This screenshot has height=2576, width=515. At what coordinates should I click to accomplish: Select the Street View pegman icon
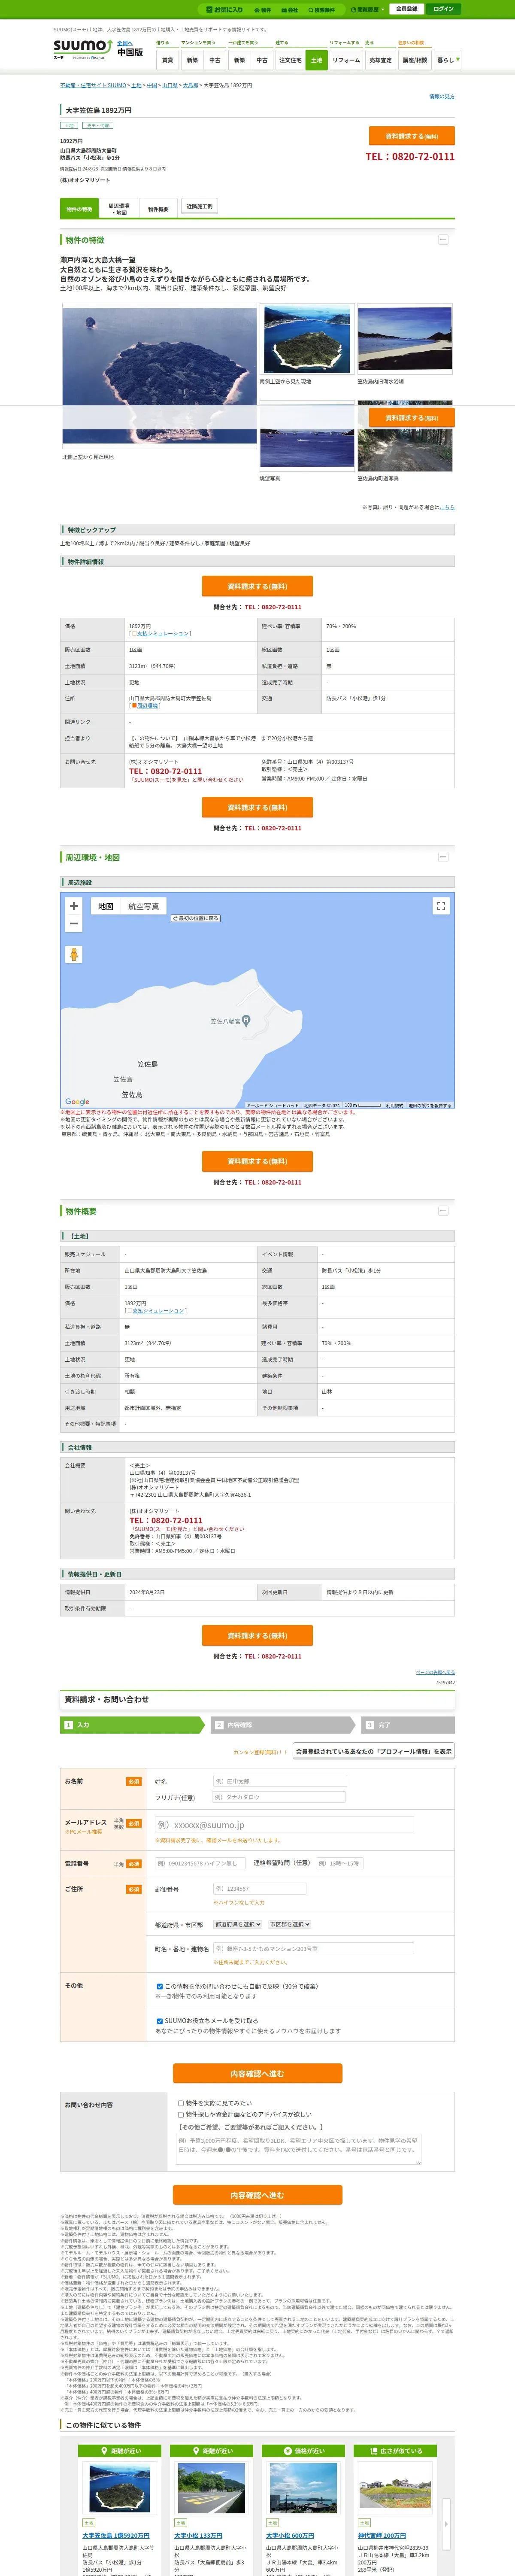coord(73,954)
